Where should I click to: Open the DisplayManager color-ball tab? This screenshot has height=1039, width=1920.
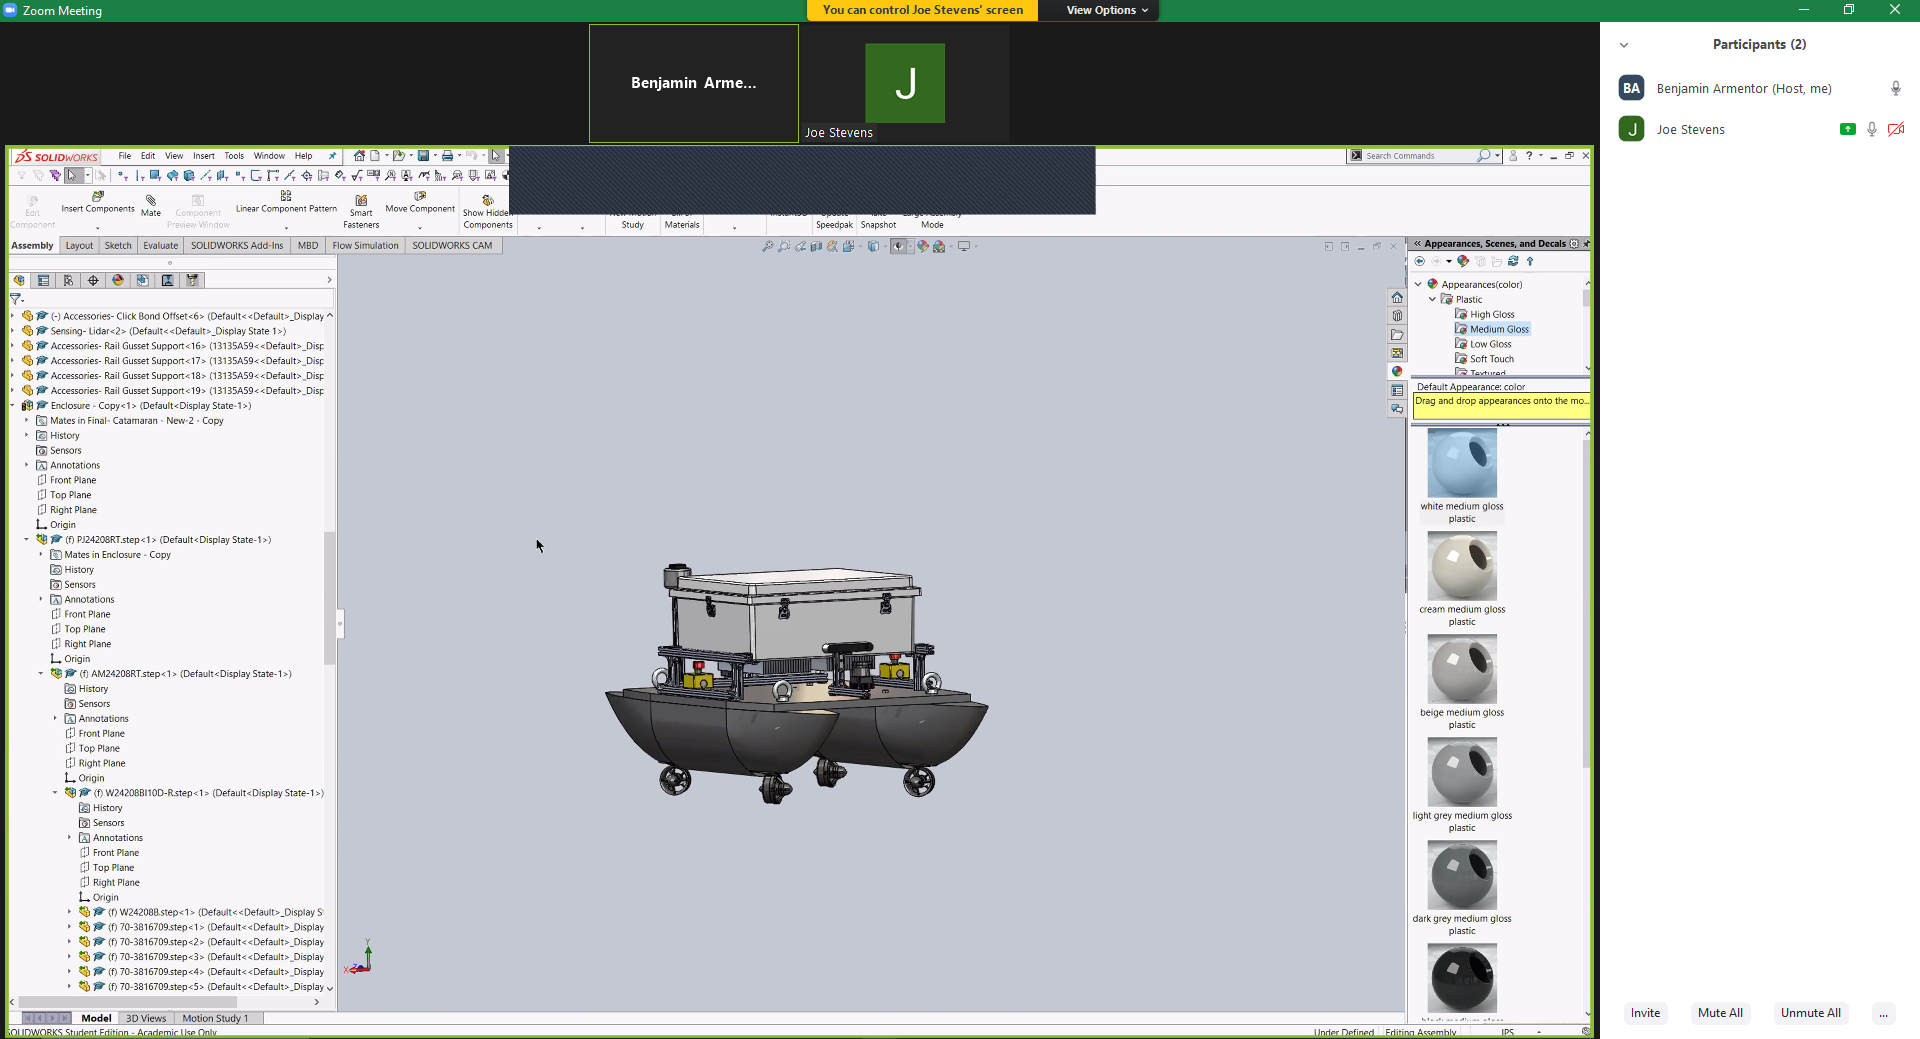click(x=118, y=280)
